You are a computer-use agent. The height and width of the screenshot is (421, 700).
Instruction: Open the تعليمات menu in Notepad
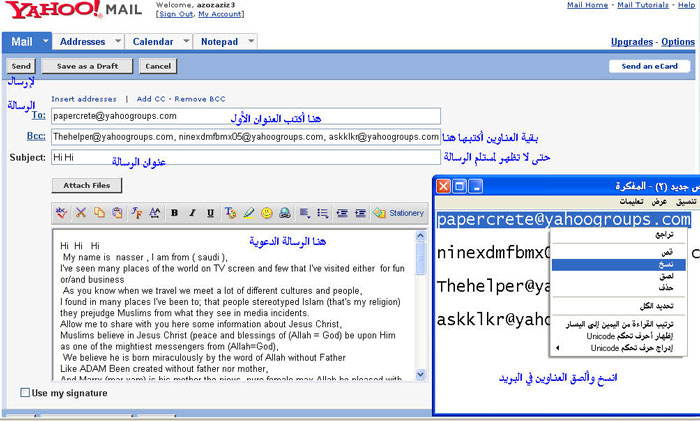[x=631, y=202]
